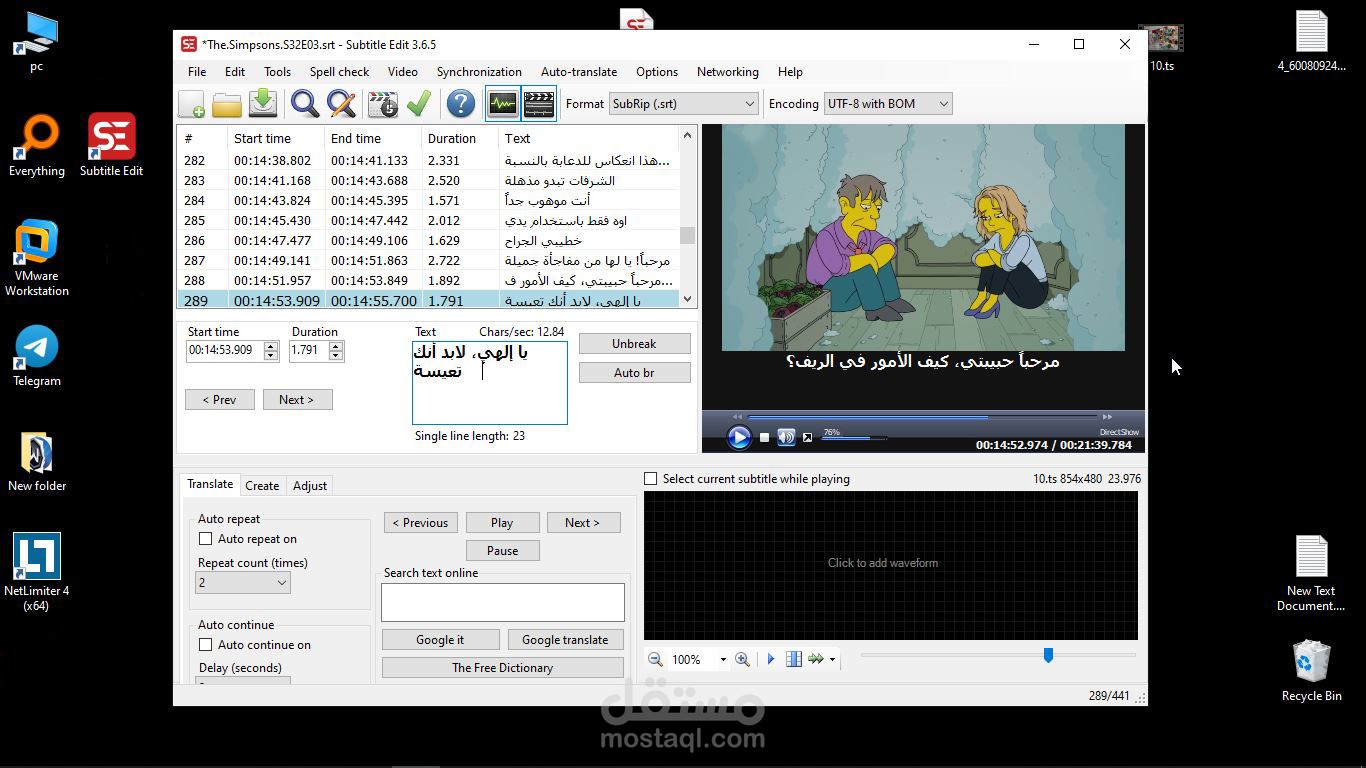Select subtitle row number 285
This screenshot has height=768, width=1366.
point(428,220)
